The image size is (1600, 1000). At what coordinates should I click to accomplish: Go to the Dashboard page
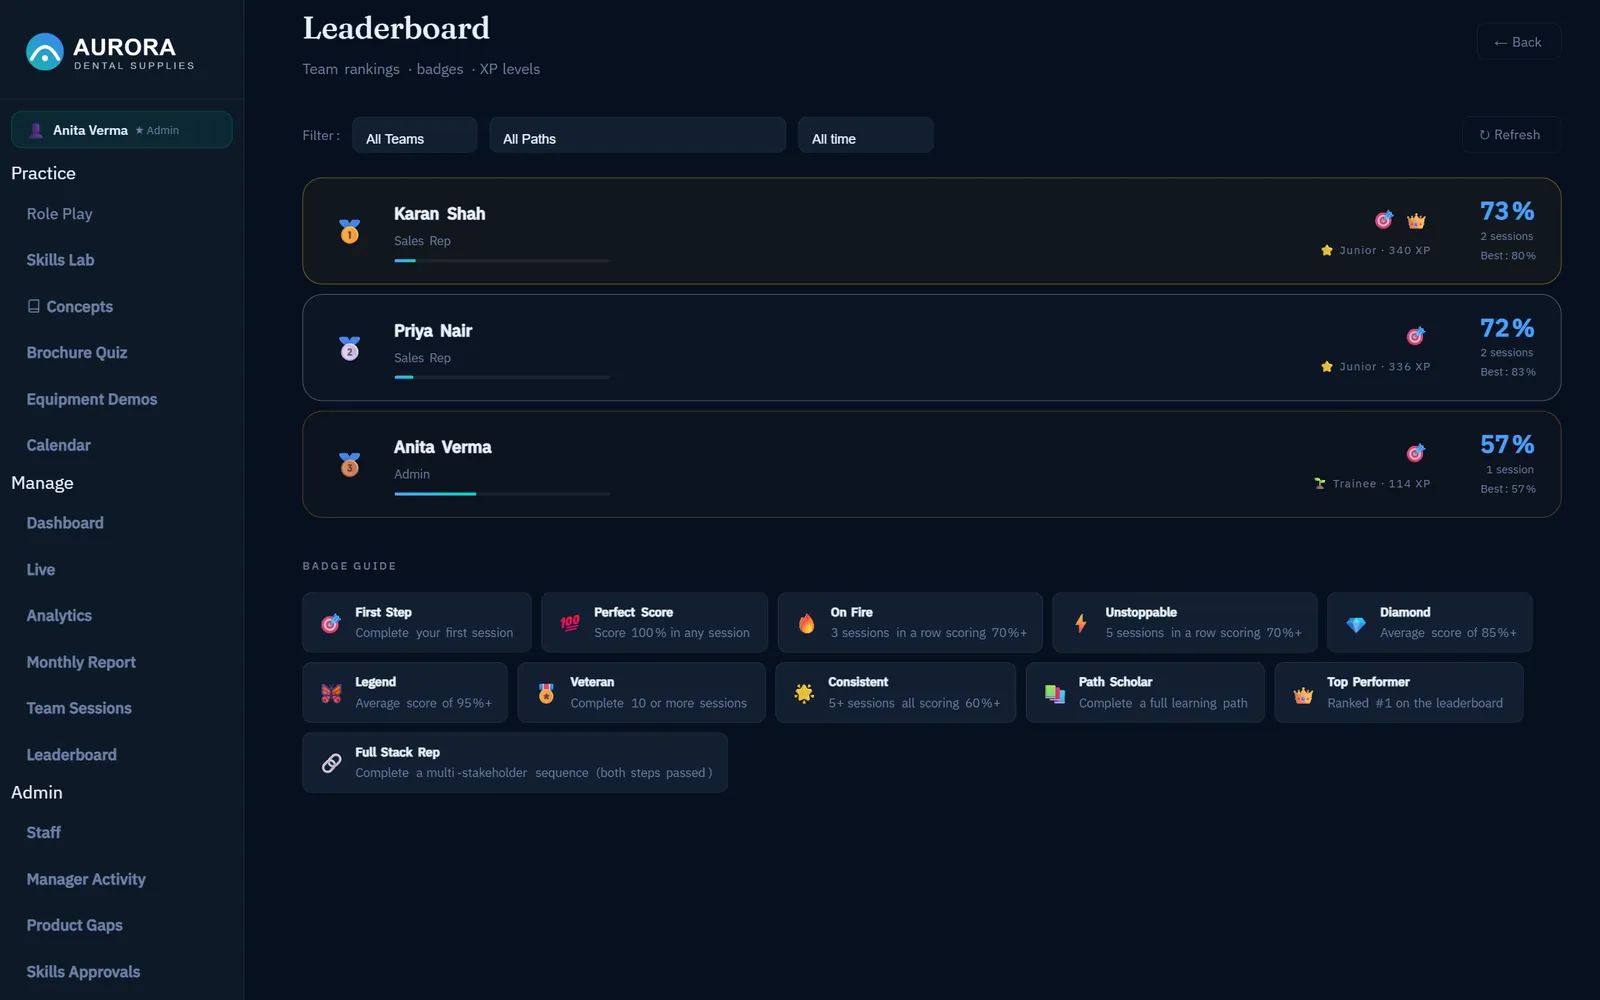click(x=65, y=523)
